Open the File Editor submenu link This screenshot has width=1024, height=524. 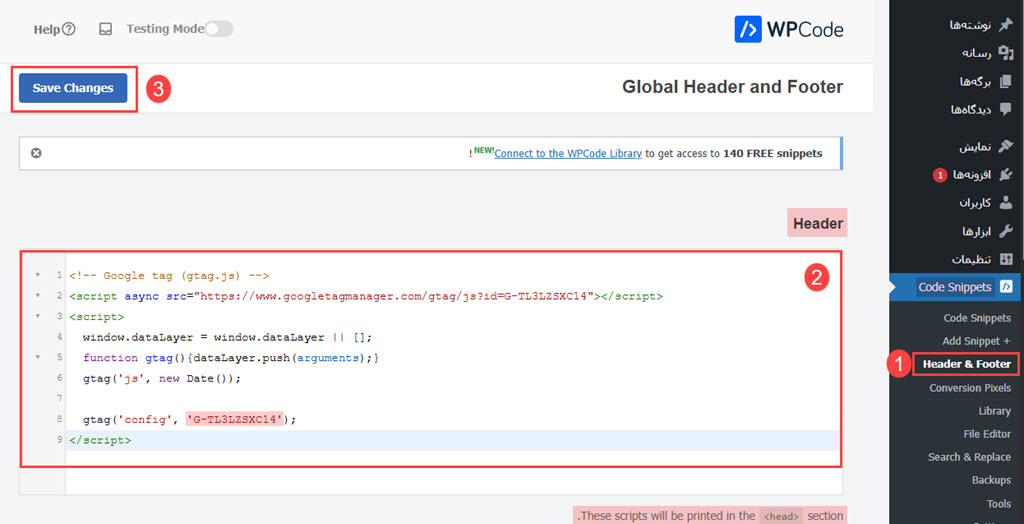(987, 434)
